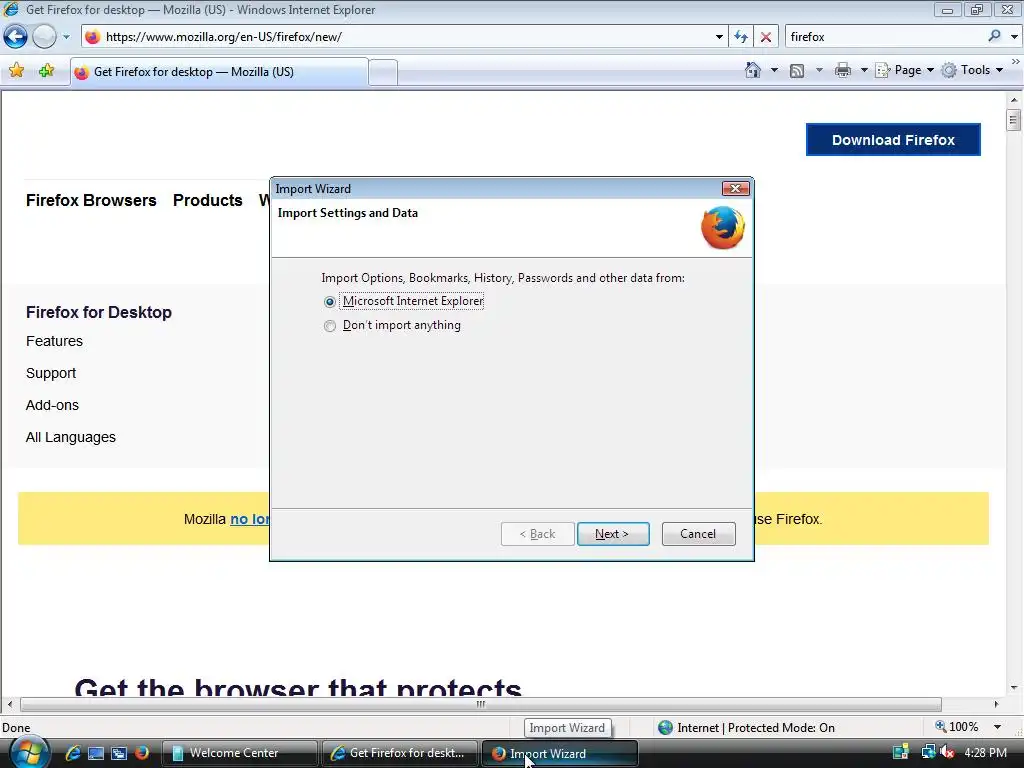Click the Home icon in toolbar
1024x768 pixels.
tap(753, 70)
